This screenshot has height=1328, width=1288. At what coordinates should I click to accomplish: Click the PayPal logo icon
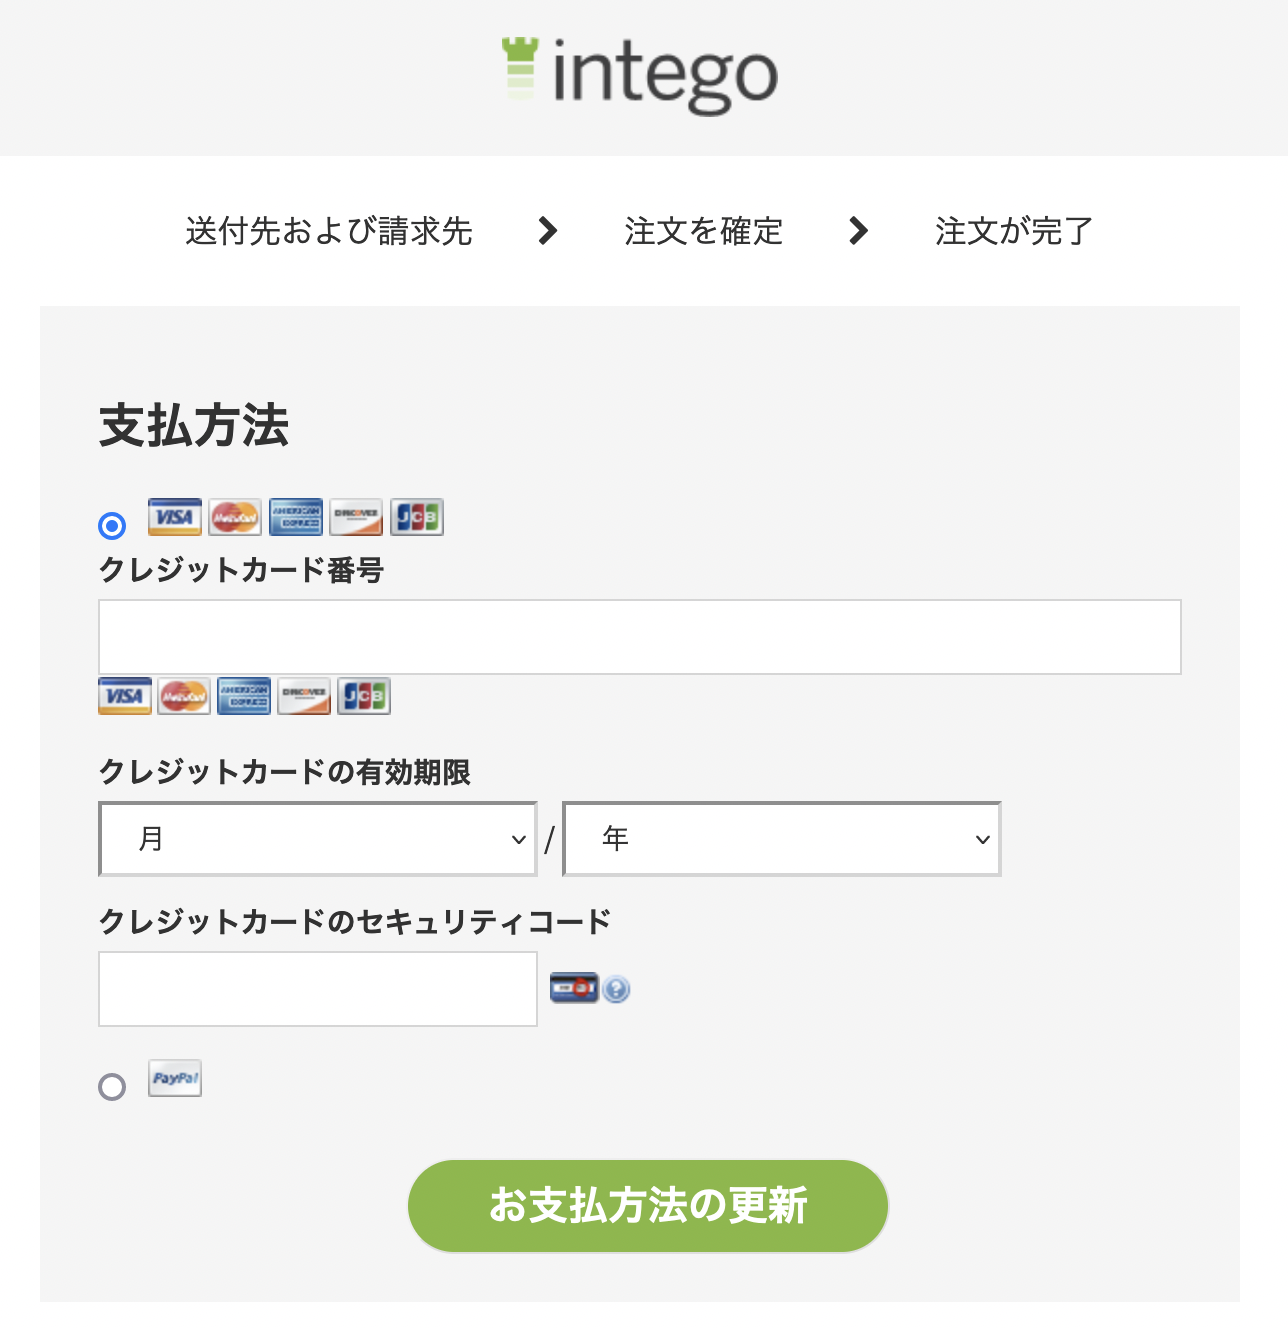point(175,1078)
